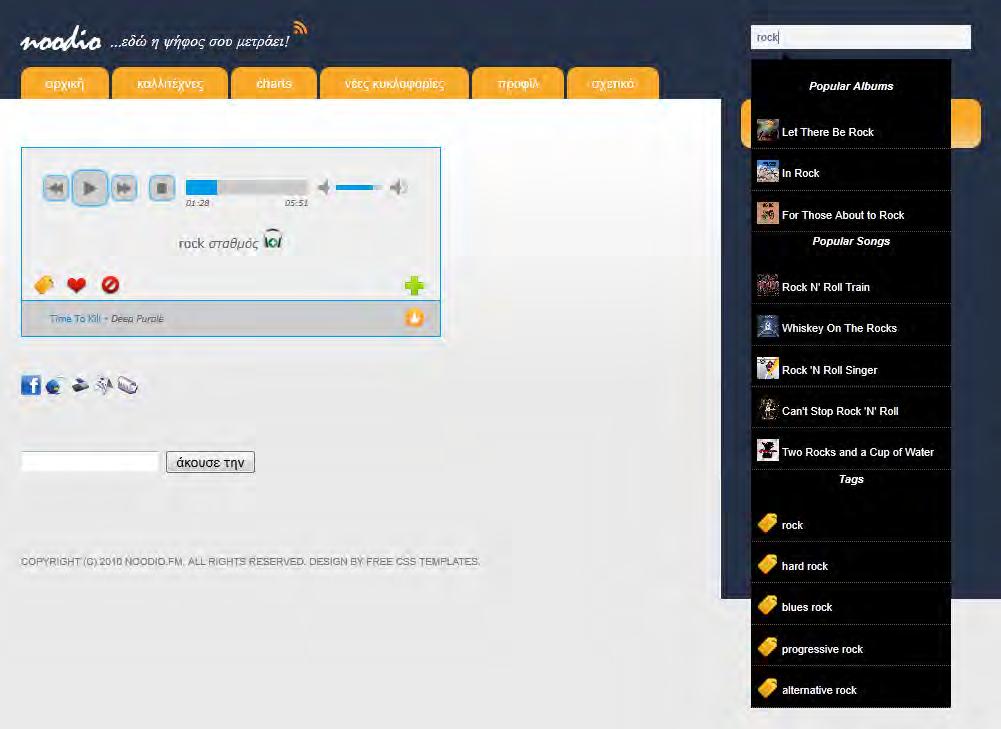Select Two Rocks and a Cup of Water
This screenshot has width=1001, height=729.
(851, 451)
